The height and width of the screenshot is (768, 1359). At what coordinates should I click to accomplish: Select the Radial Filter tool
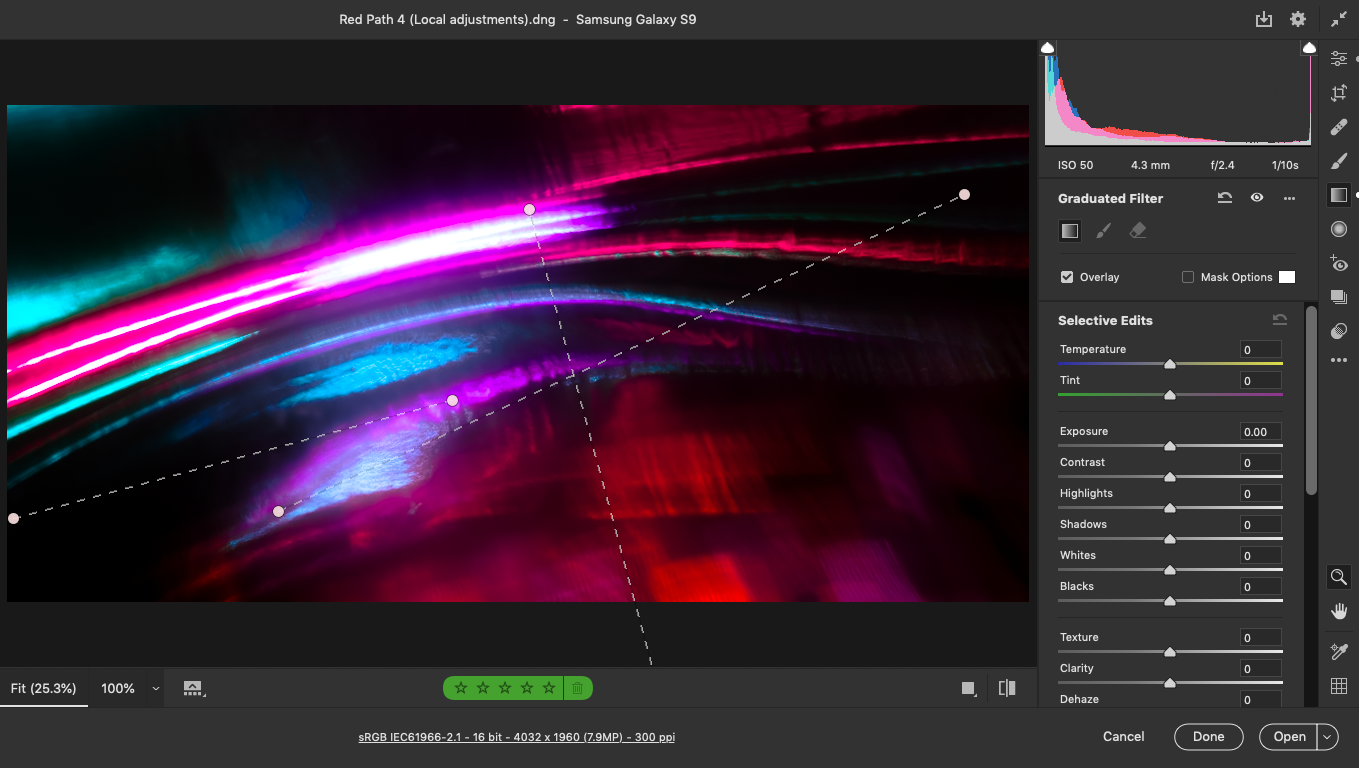pos(1339,229)
